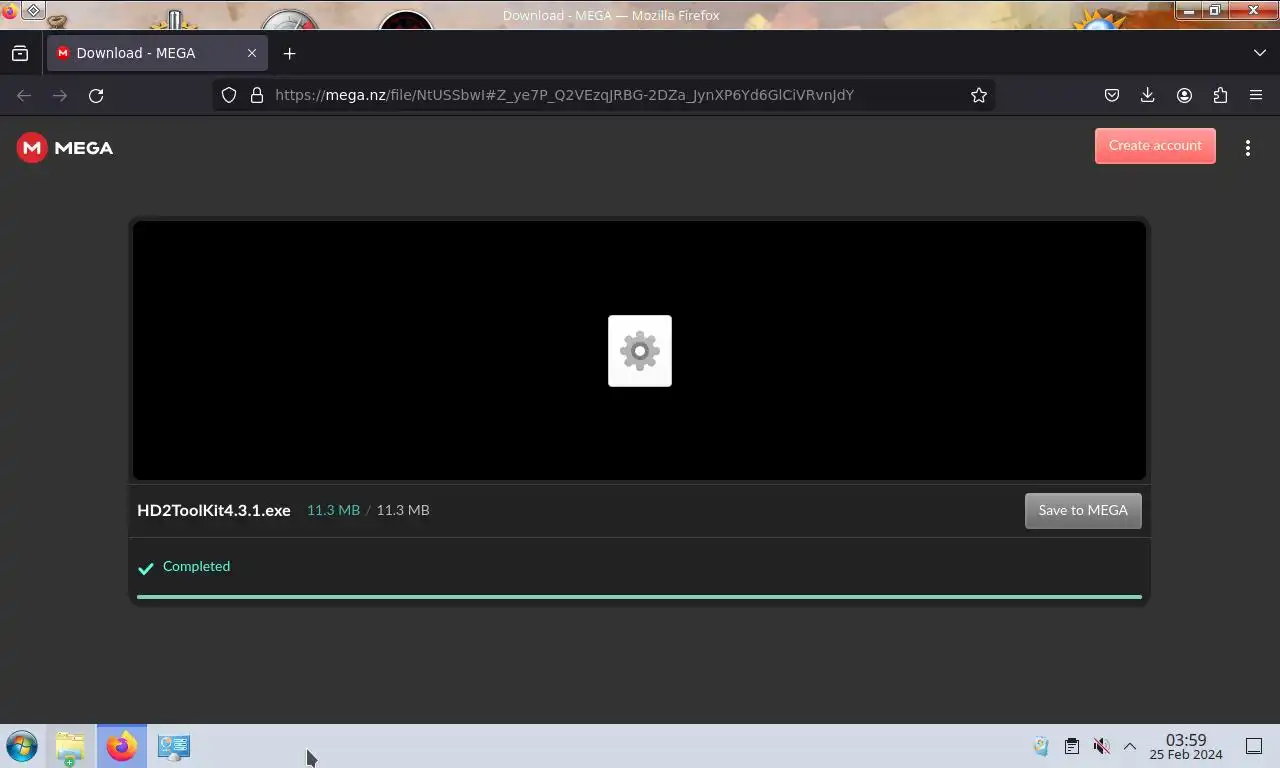Screen dimensions: 1280x768
Task: Close the Download - MEGA tab
Action: click(252, 53)
